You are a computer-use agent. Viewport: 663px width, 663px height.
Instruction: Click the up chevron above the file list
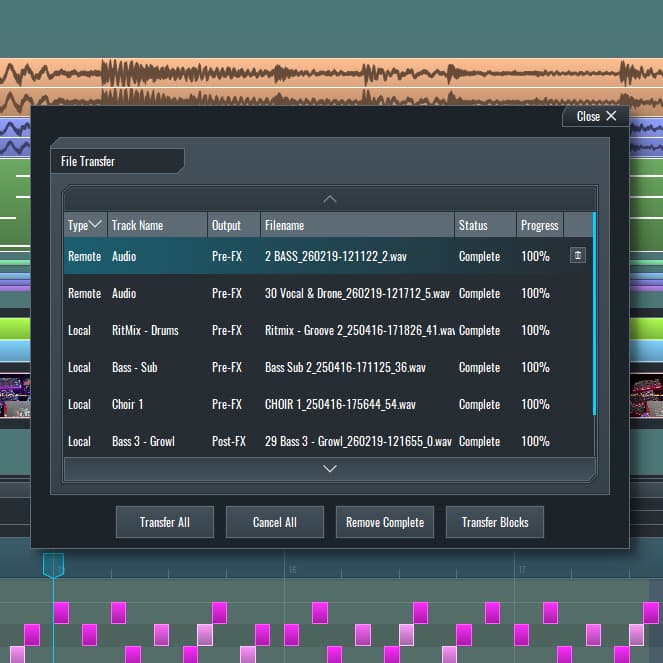click(329, 199)
